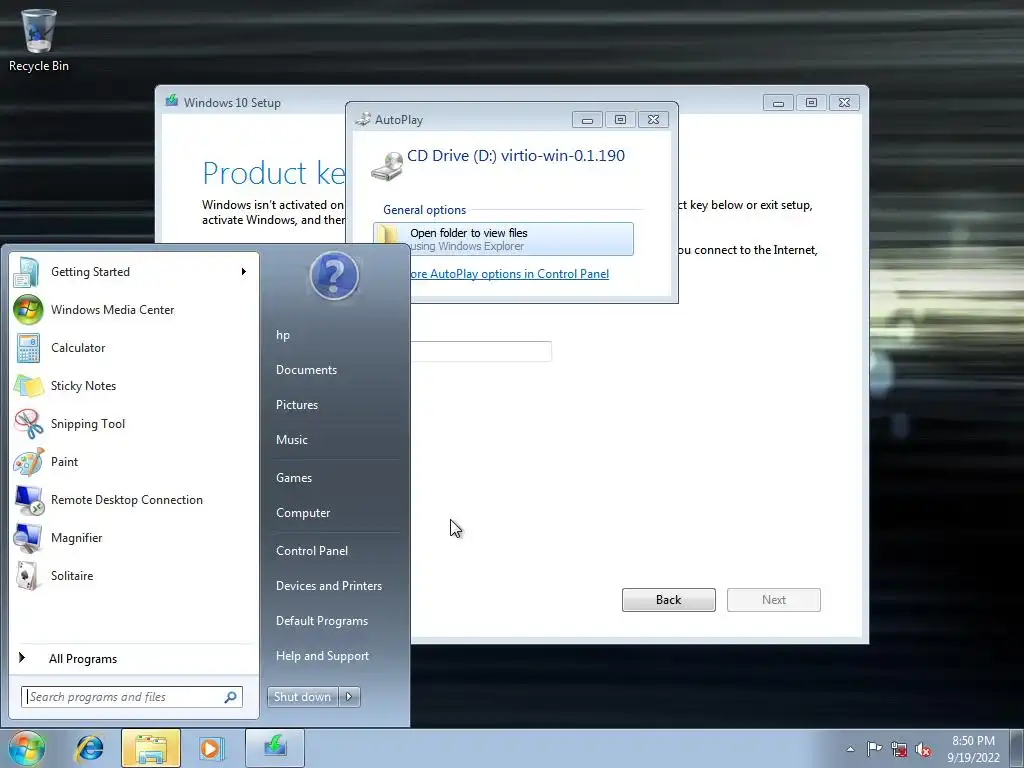1024x768 pixels.
Task: Click the Getting Started icon in Start menu
Action: [27, 272]
